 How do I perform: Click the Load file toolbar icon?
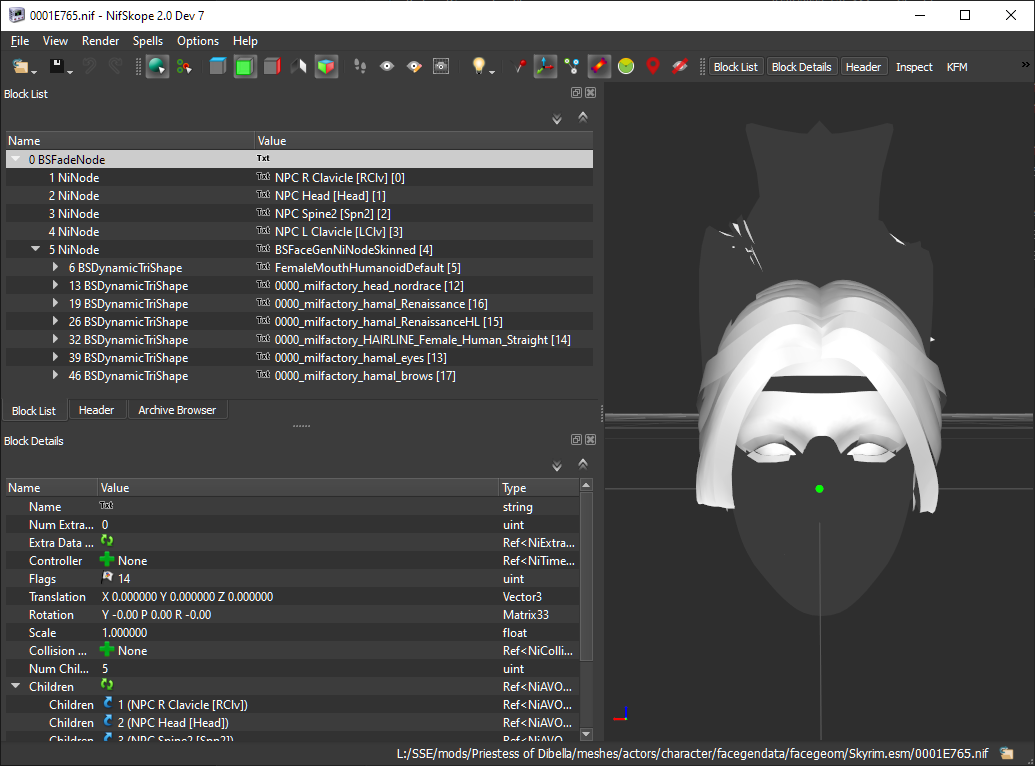pyautogui.click(x=20, y=67)
